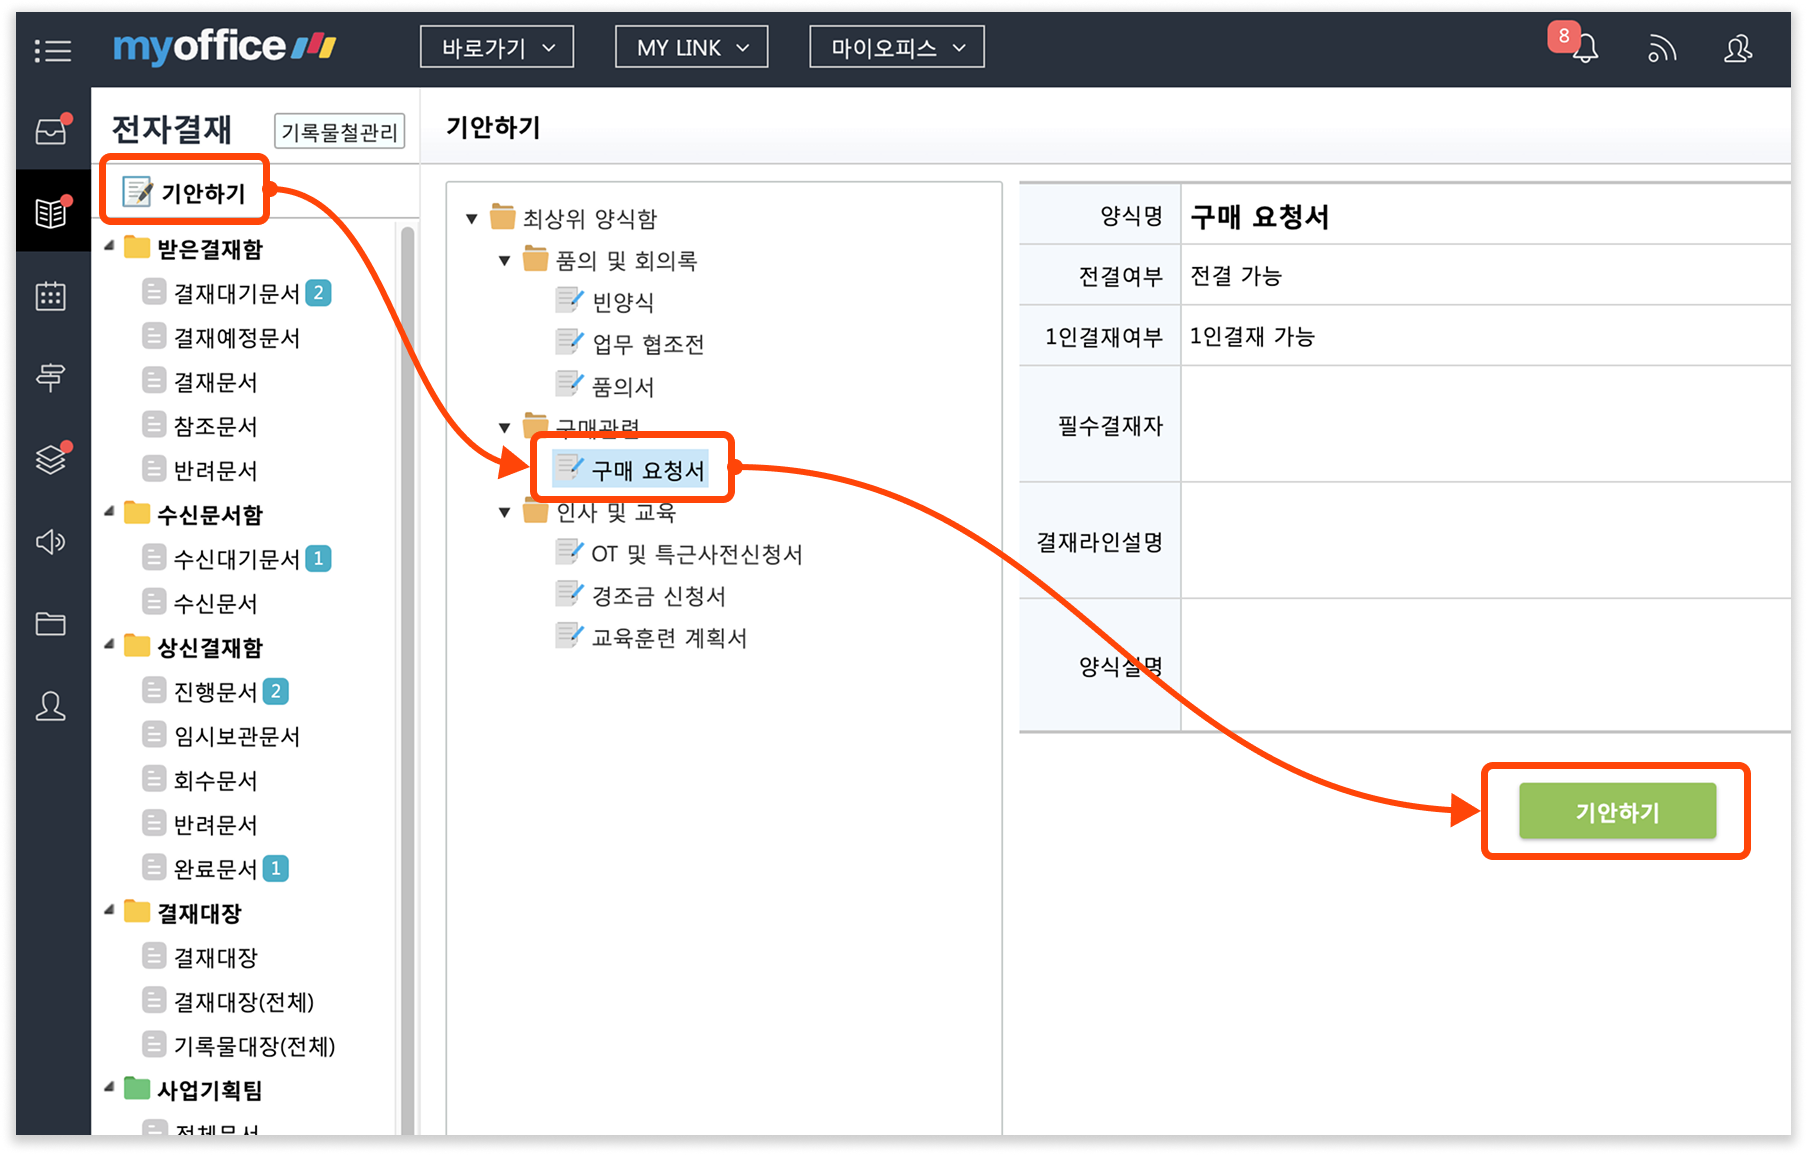Select the OT 및 특근사전신청서 form
The width and height of the screenshot is (1807, 1155).
697,553
